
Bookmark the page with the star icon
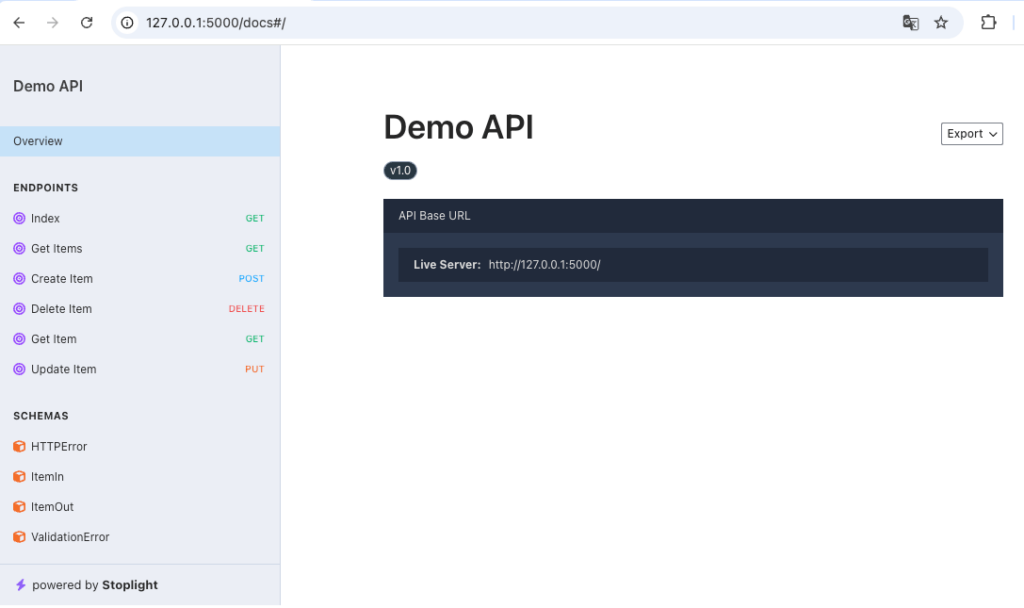coord(940,22)
